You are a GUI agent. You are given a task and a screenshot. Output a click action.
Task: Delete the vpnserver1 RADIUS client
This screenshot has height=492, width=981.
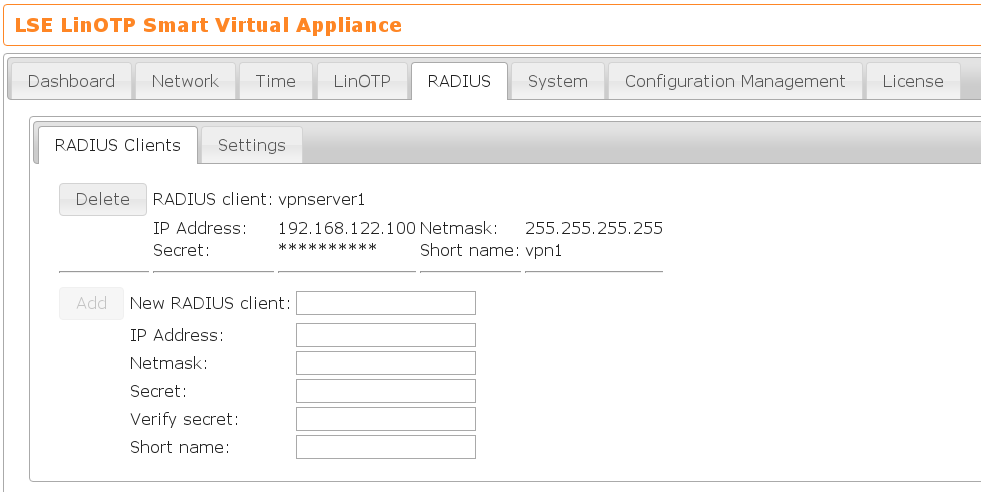pyautogui.click(x=103, y=199)
